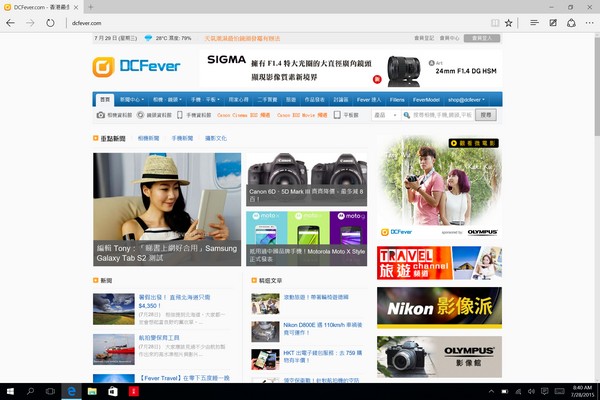Expand the 手機·平板 nav dropdown
This screenshot has width=600, height=400.
(205, 100)
